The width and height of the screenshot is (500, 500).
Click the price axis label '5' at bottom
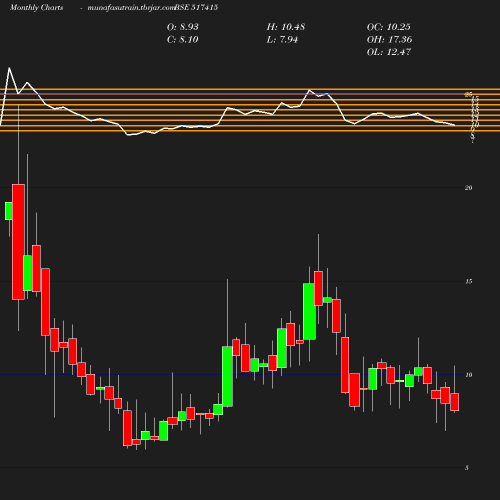pos(467,468)
